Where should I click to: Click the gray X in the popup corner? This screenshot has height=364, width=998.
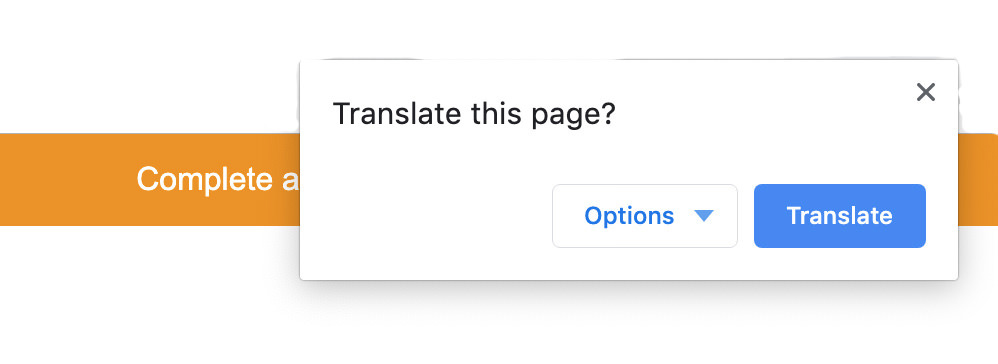[925, 92]
